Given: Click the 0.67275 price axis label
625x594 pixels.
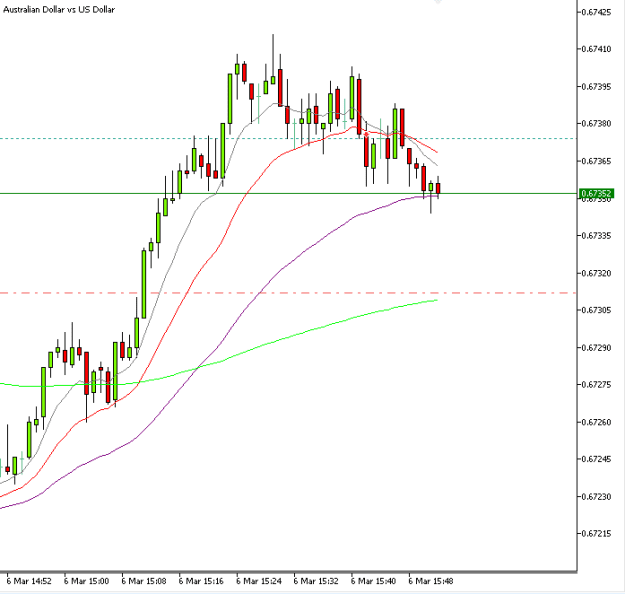Looking at the screenshot, I should click(x=596, y=385).
